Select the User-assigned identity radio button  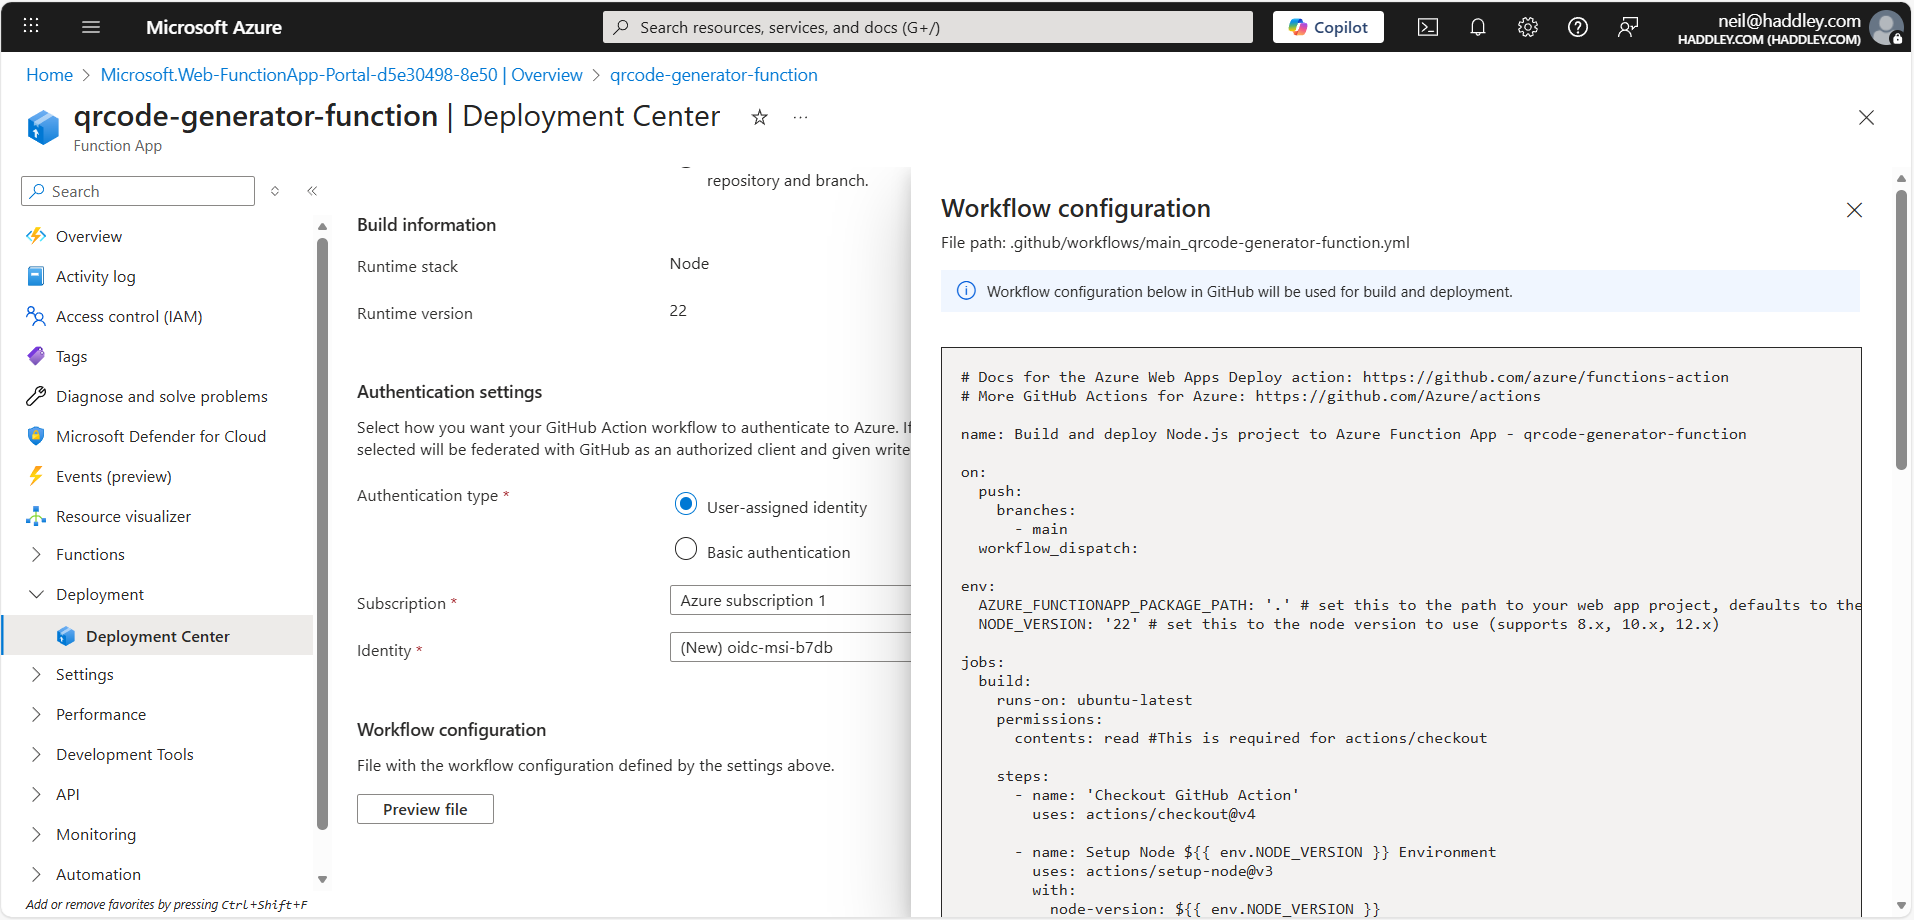(686, 504)
